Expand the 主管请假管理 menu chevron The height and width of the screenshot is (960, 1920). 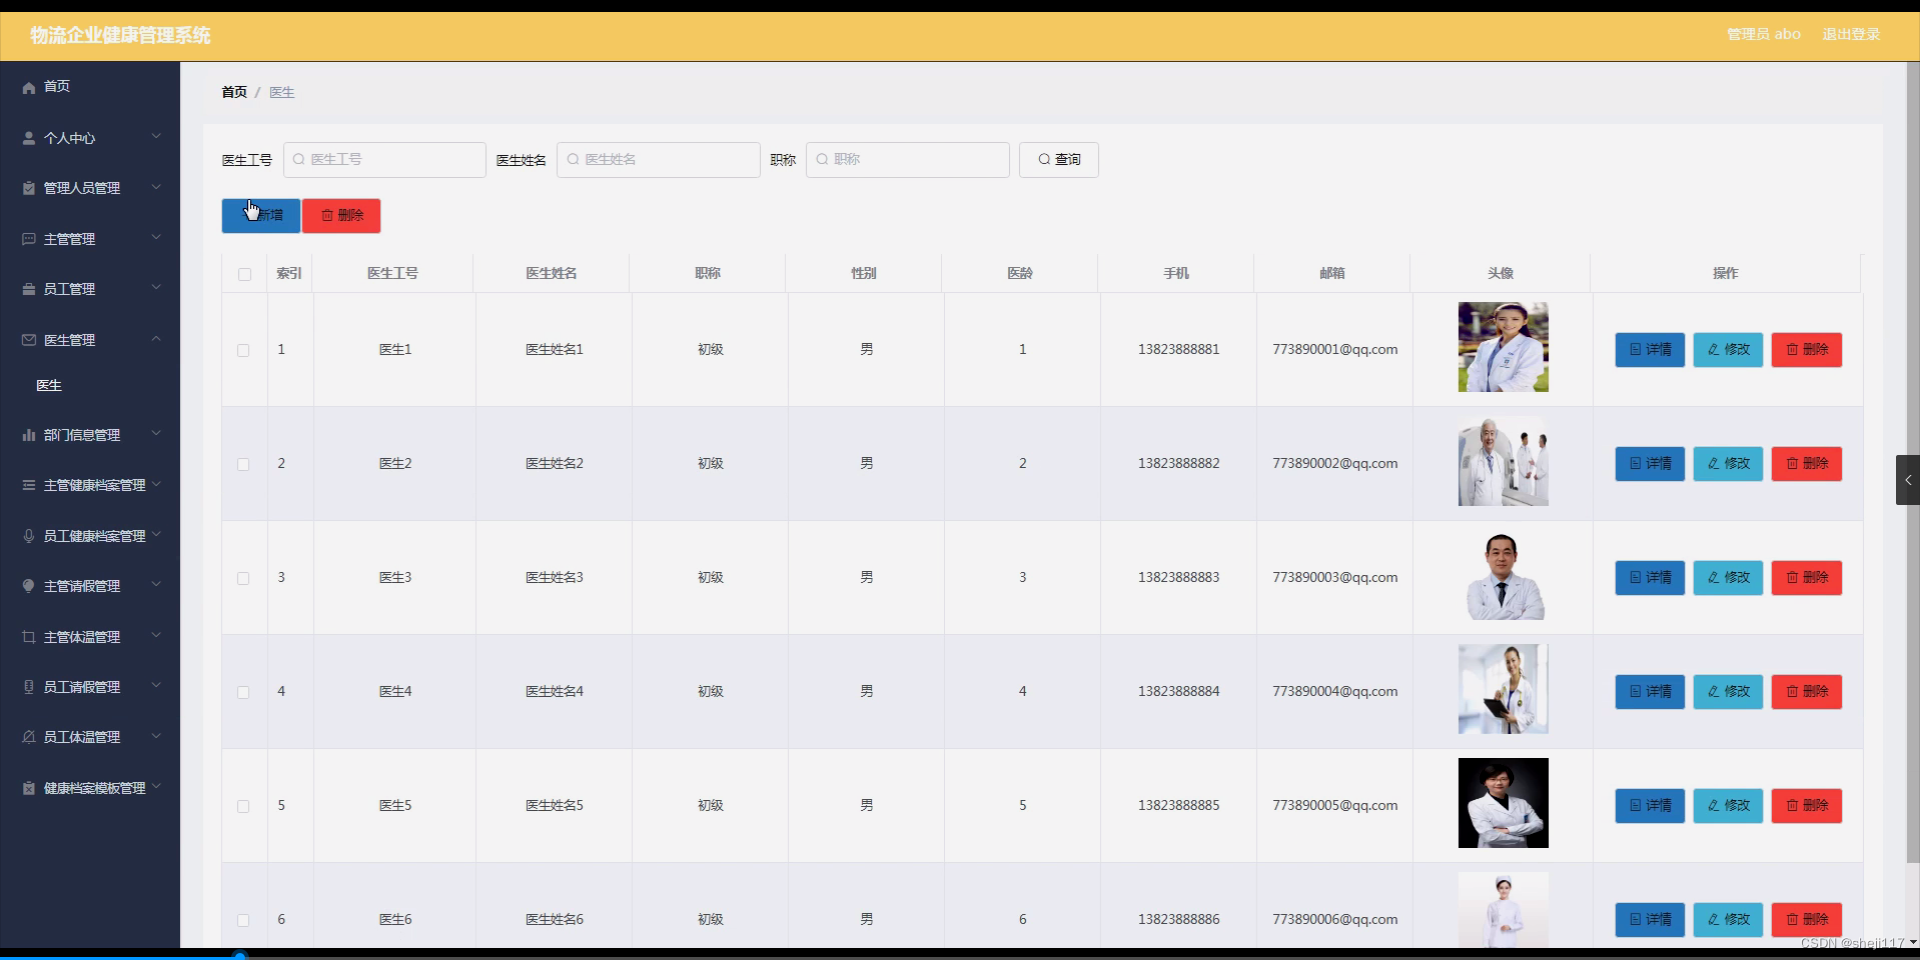(156, 585)
